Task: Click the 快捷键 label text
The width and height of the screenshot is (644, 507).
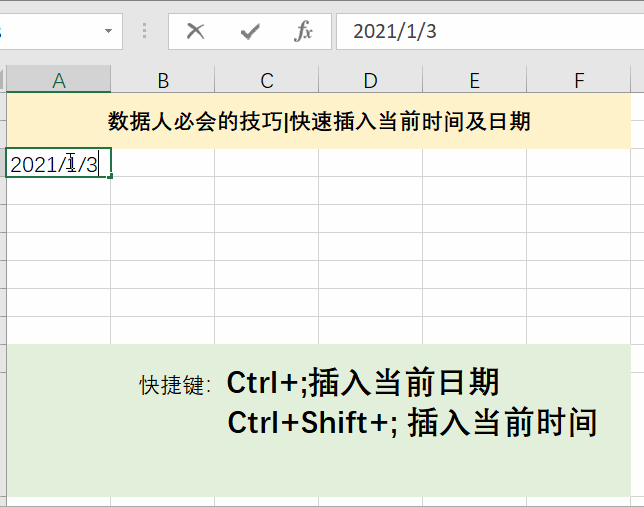Action: [x=175, y=385]
